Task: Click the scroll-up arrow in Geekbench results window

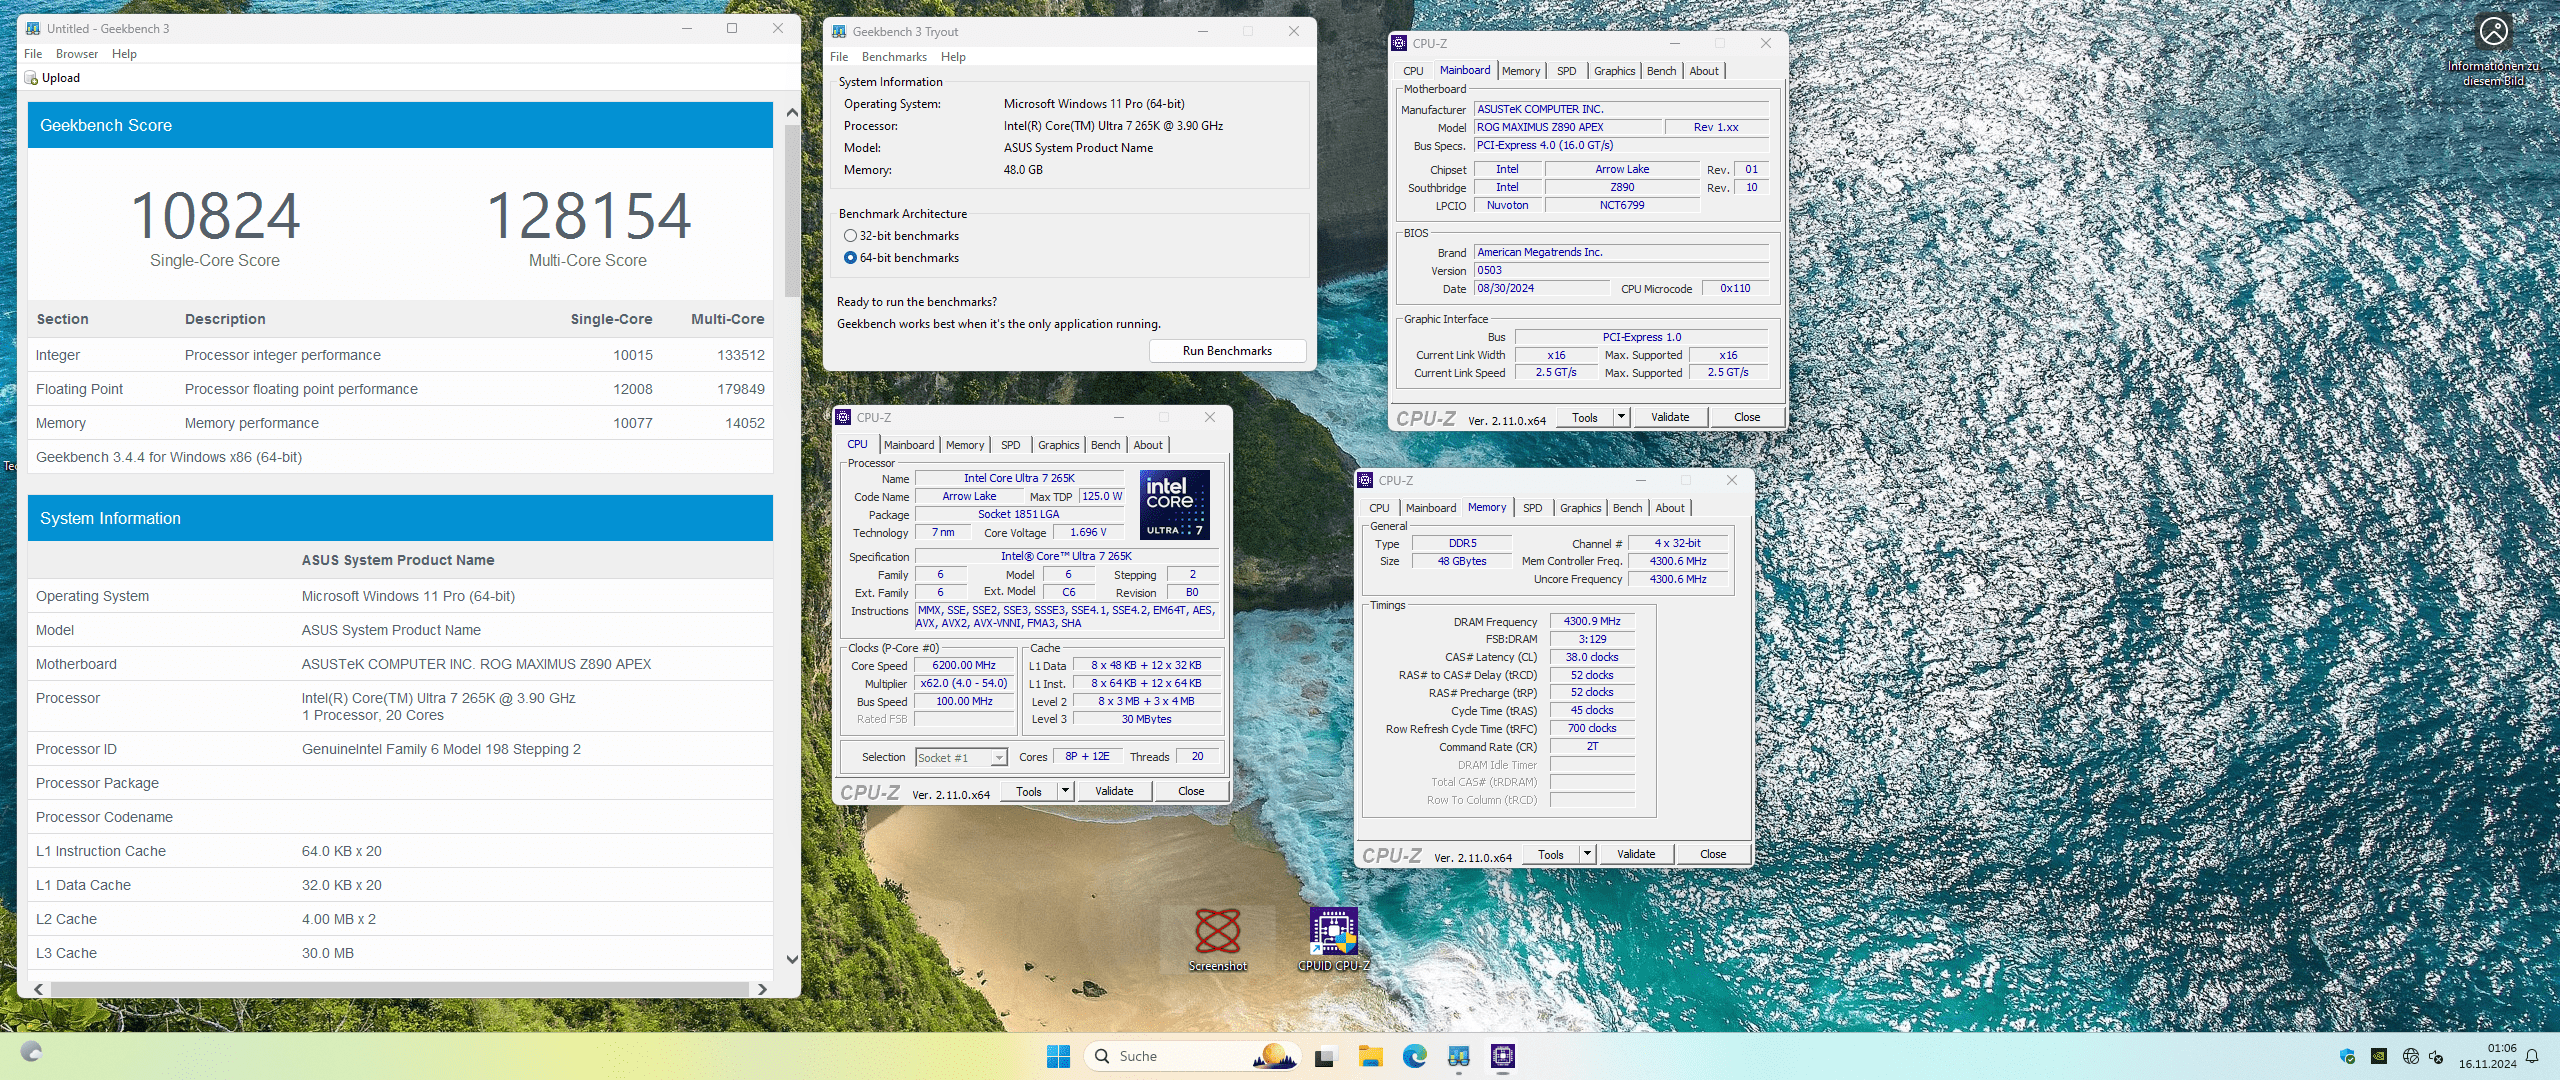Action: tap(792, 112)
